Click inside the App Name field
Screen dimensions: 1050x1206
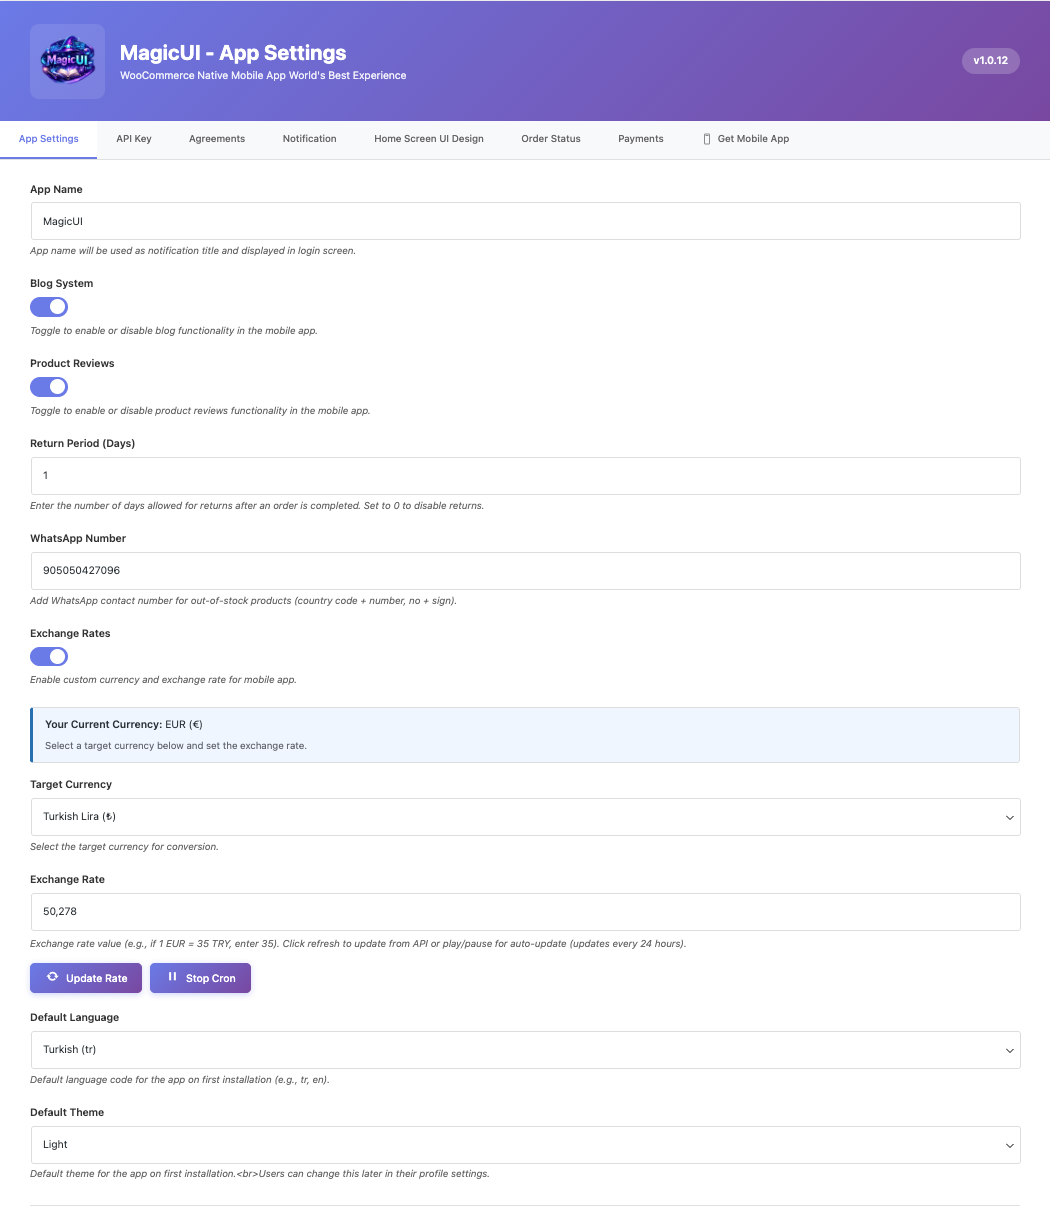tap(525, 221)
